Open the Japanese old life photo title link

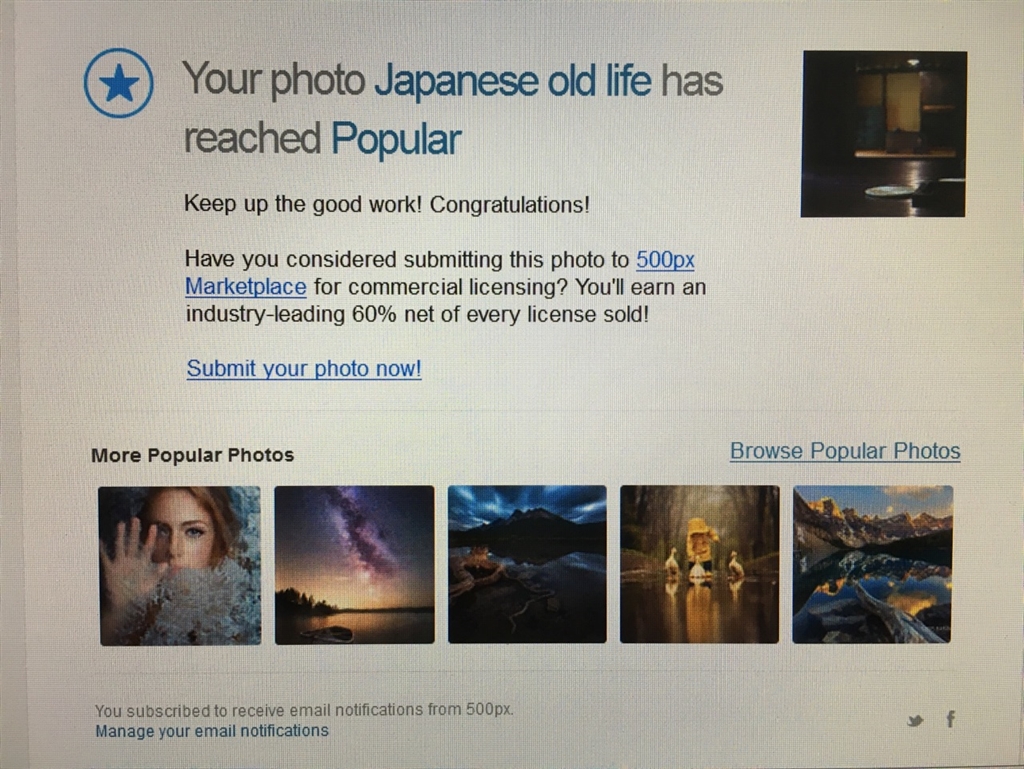(x=513, y=81)
